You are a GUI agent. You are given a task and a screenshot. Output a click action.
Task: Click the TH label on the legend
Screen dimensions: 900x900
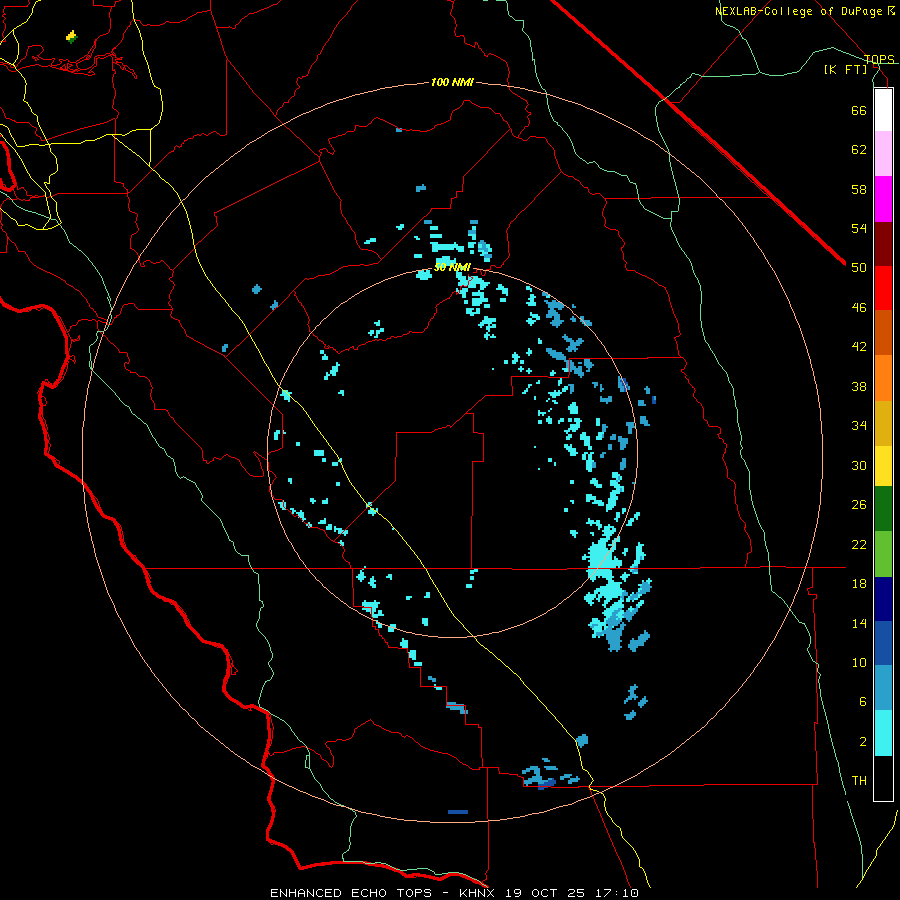click(859, 781)
